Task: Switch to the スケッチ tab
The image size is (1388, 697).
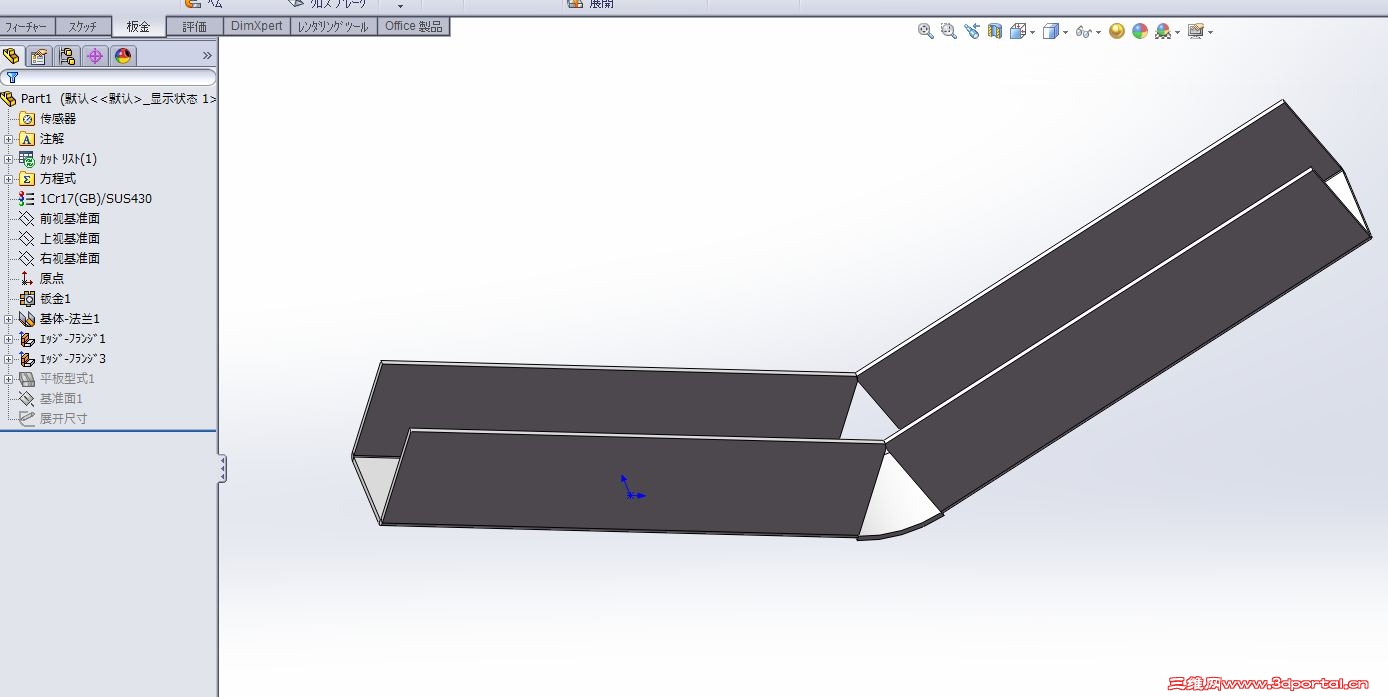Action: point(83,27)
